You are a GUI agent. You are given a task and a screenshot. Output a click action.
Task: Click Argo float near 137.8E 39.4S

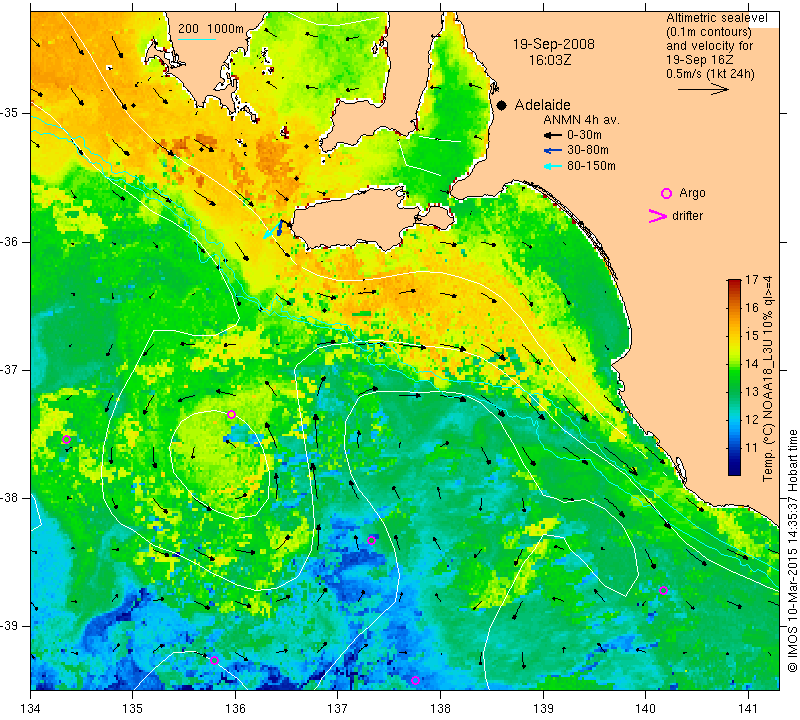415,680
